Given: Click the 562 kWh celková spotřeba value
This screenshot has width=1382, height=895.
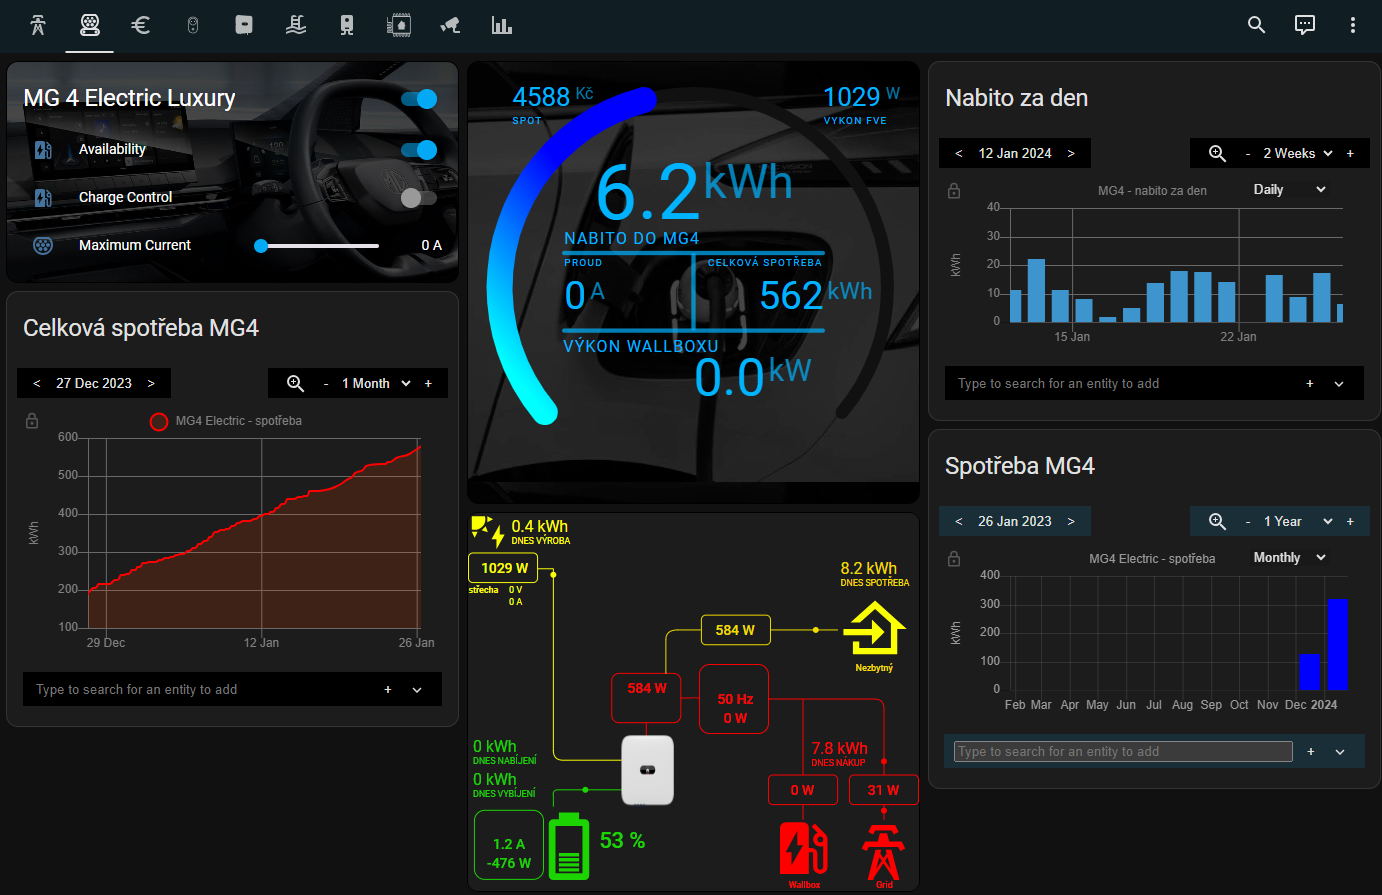Looking at the screenshot, I should 816,295.
